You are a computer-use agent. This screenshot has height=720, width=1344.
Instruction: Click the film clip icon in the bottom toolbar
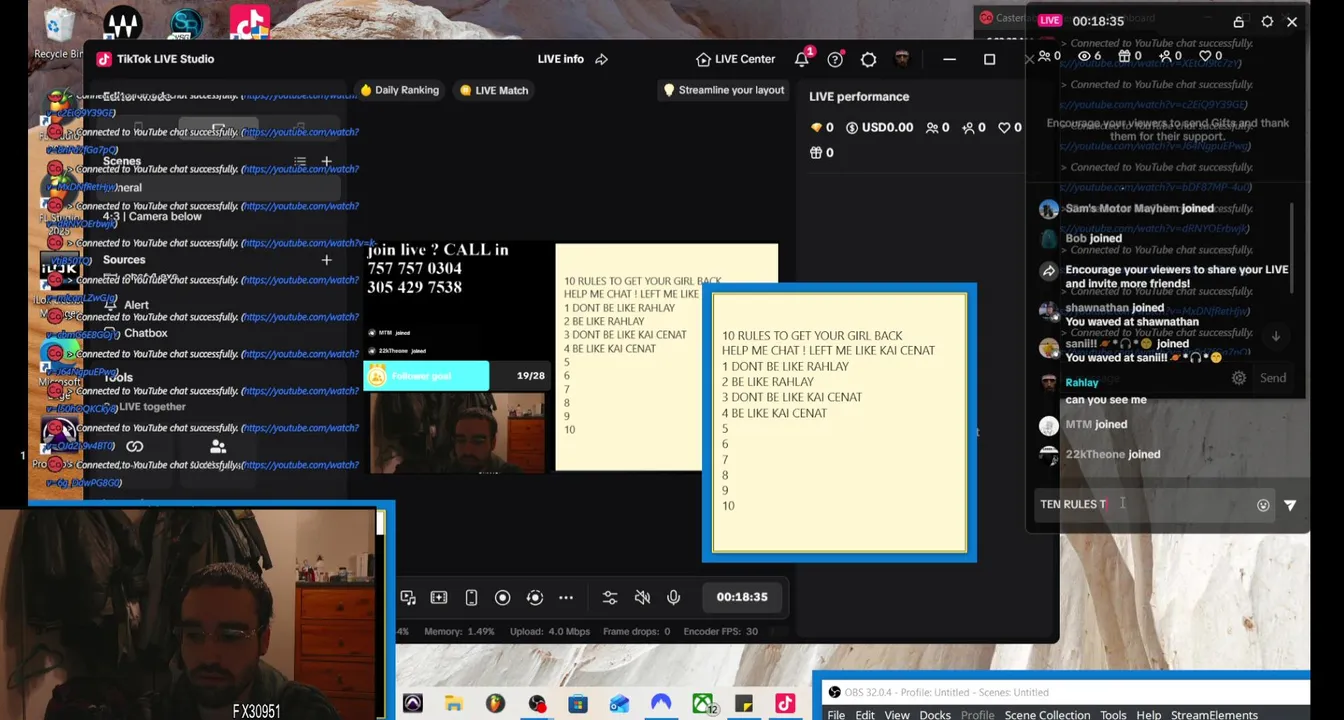click(439, 597)
